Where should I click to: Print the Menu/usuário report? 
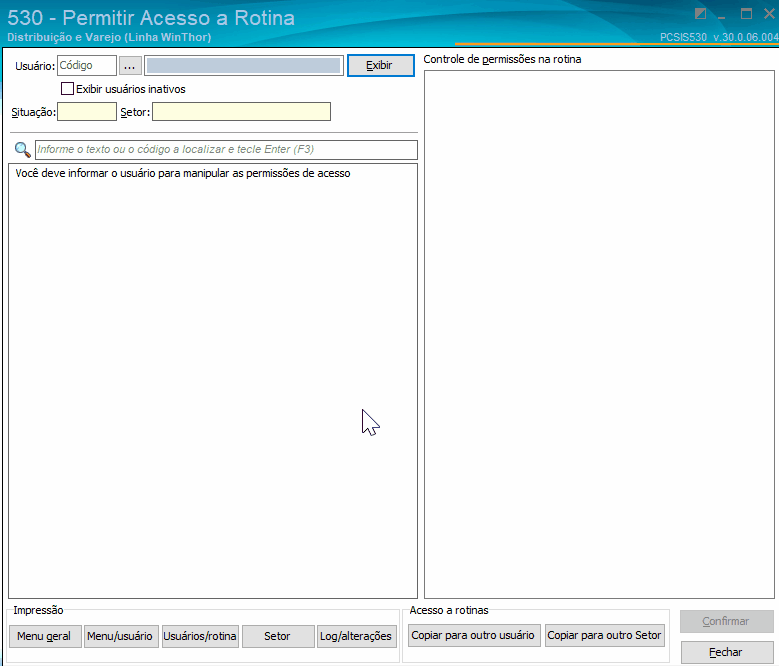tap(121, 636)
